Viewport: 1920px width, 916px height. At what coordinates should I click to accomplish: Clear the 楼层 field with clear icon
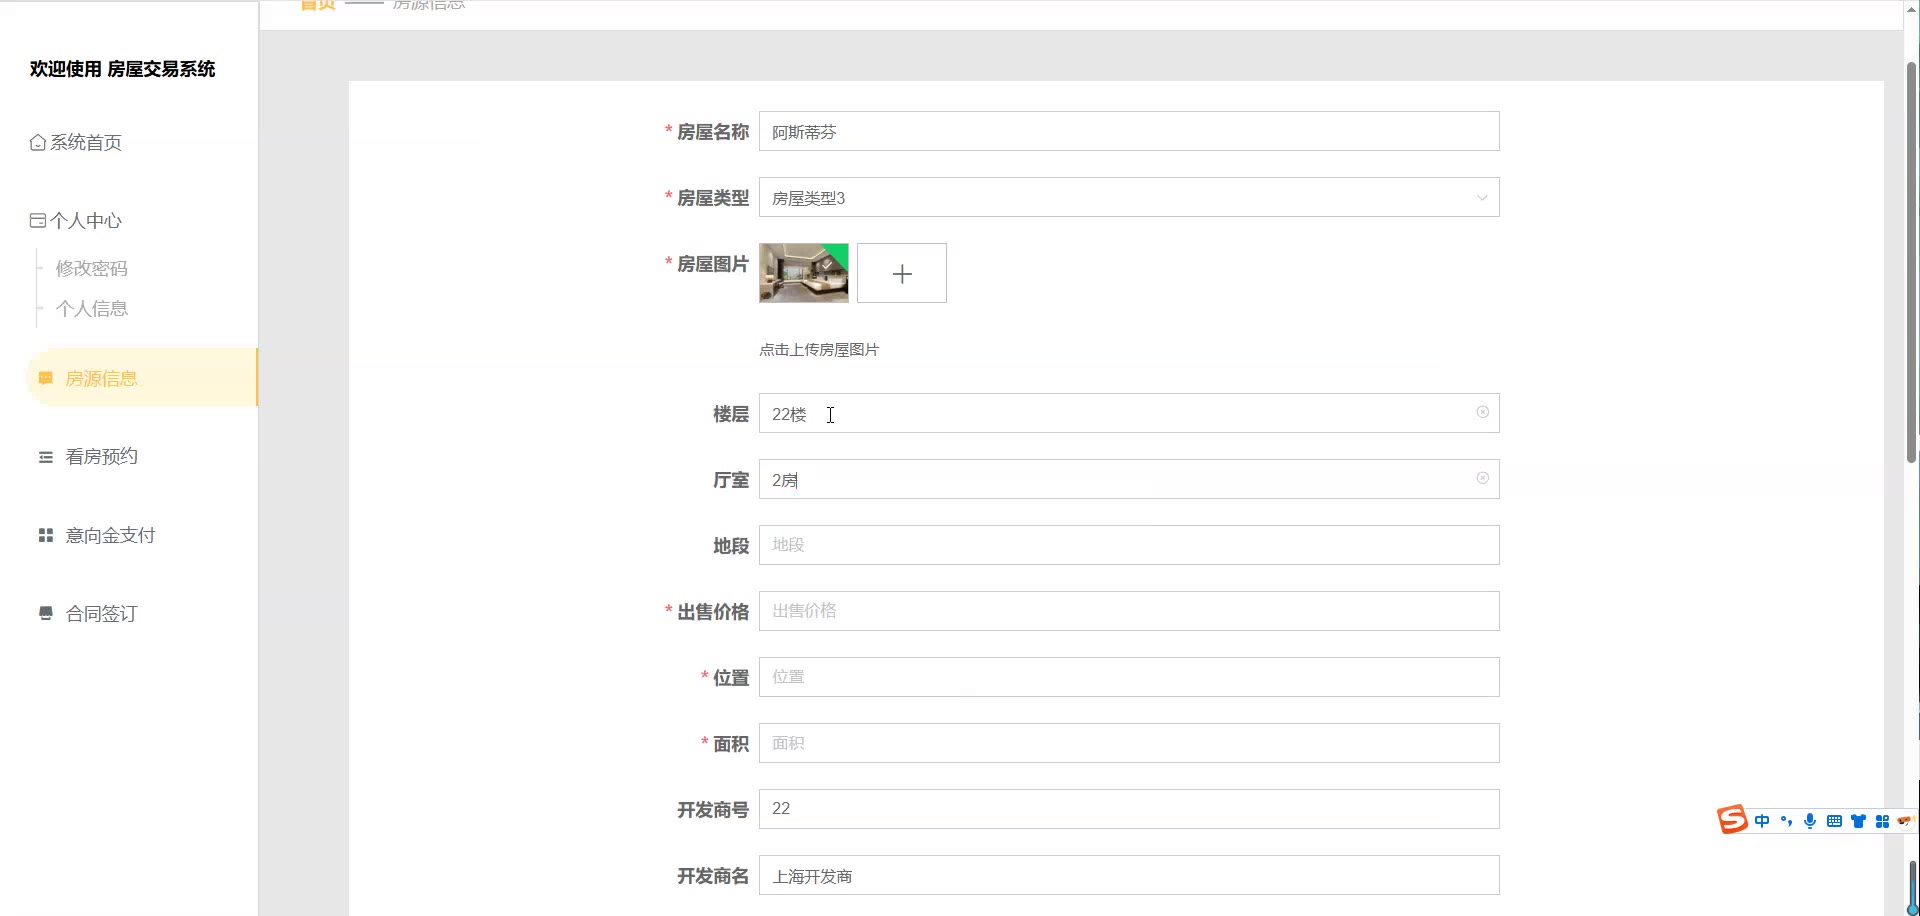(1483, 412)
